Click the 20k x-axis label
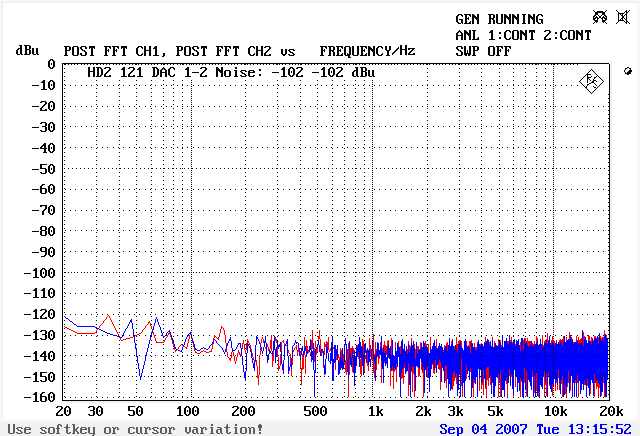The width and height of the screenshot is (640, 436). pos(611,411)
